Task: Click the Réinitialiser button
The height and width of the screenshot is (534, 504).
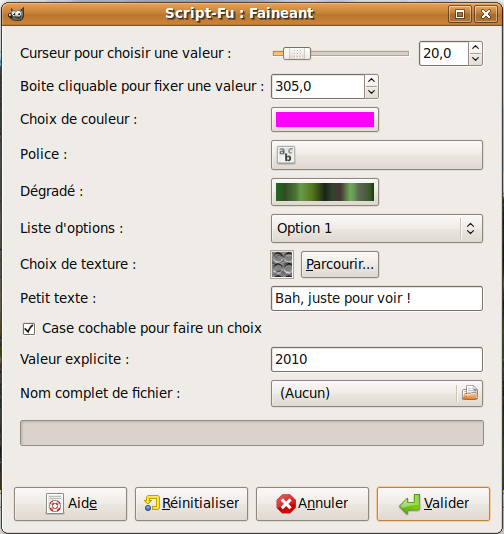Action: [x=191, y=504]
